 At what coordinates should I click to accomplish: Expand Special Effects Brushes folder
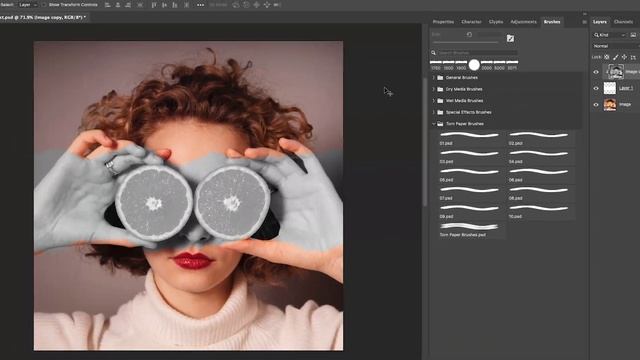pos(433,112)
